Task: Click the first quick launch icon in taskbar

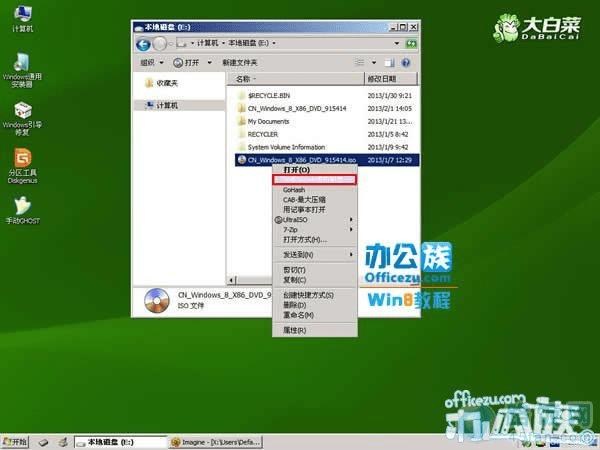Action: coord(44,442)
